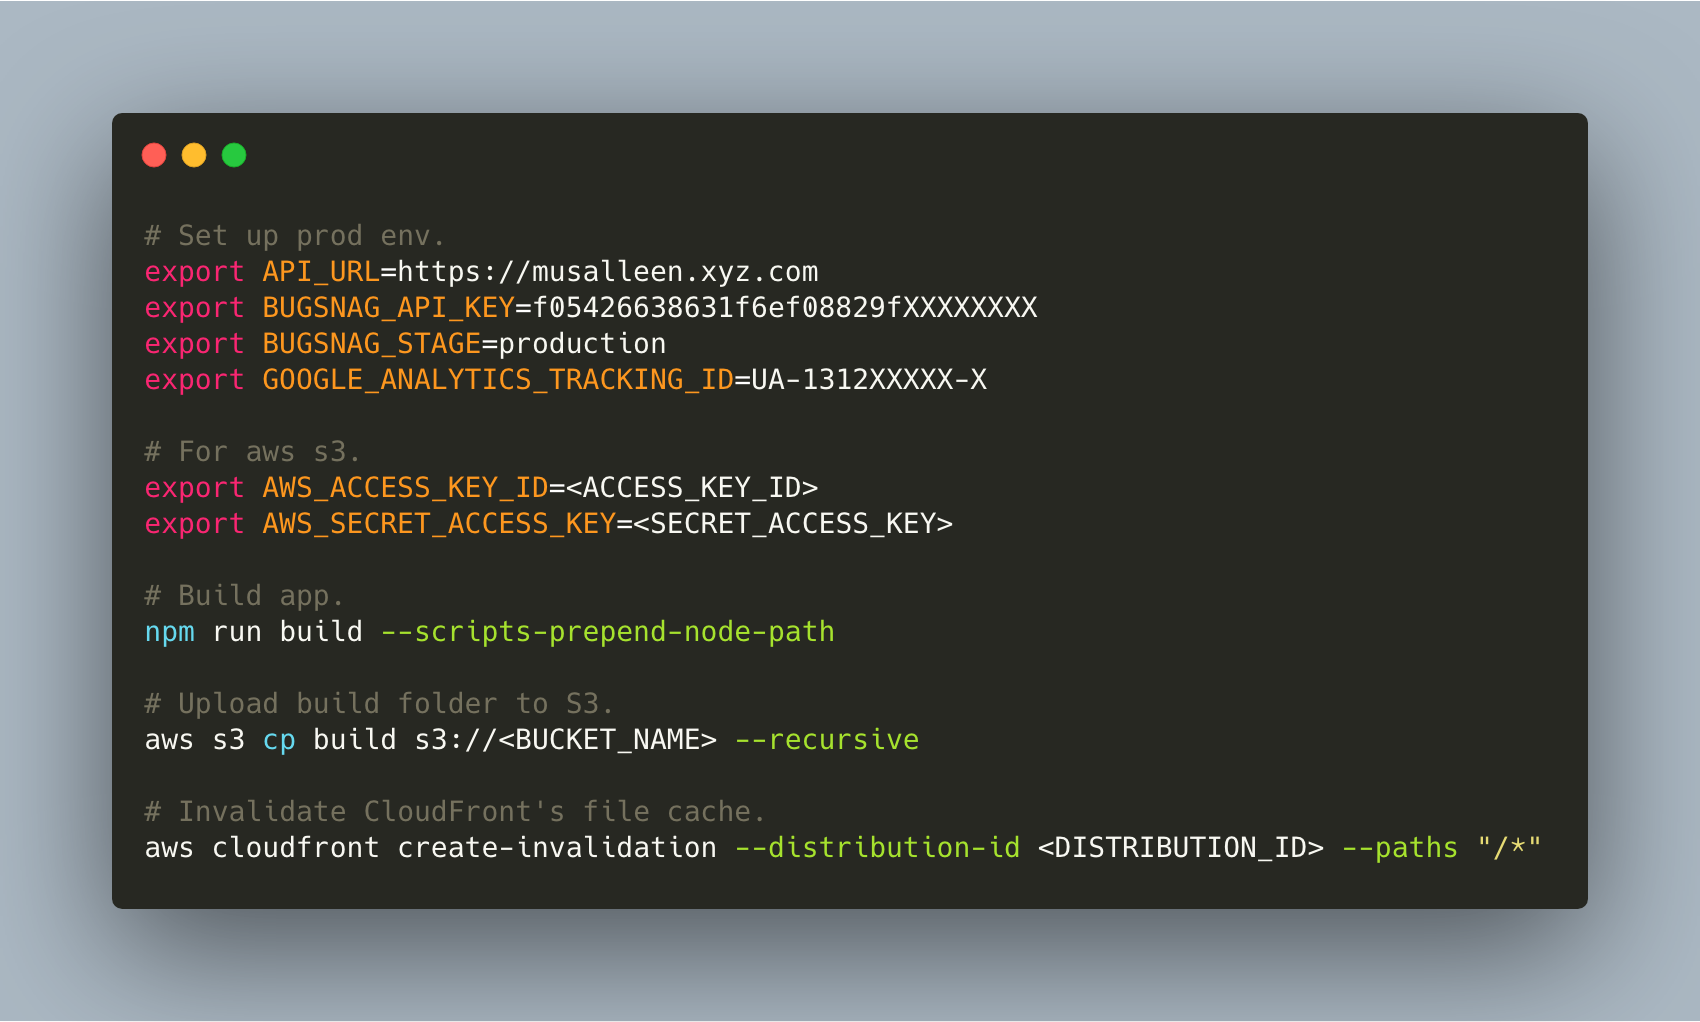Click the UA-1312XXXXX-X tracking value
This screenshot has width=1700, height=1022.
[x=869, y=380]
